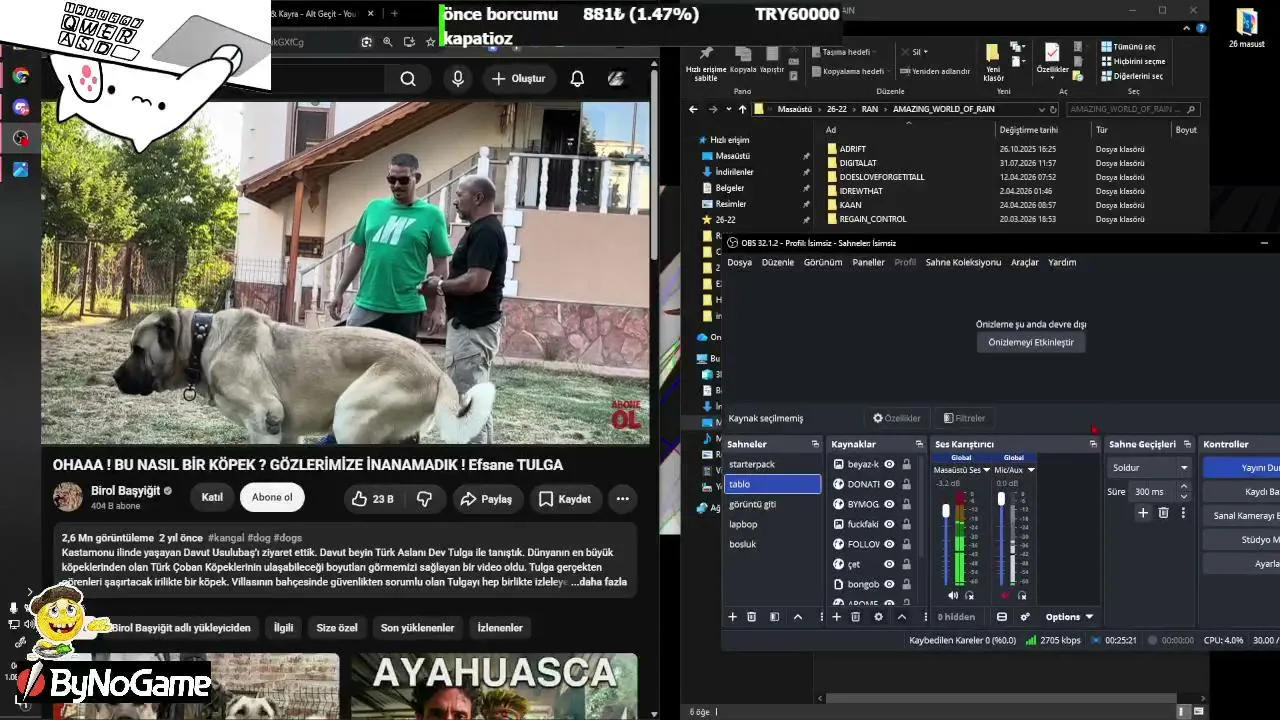This screenshot has width=1280, height=720.
Task: Remove the selected source in Kaynaklar
Action: click(x=855, y=617)
